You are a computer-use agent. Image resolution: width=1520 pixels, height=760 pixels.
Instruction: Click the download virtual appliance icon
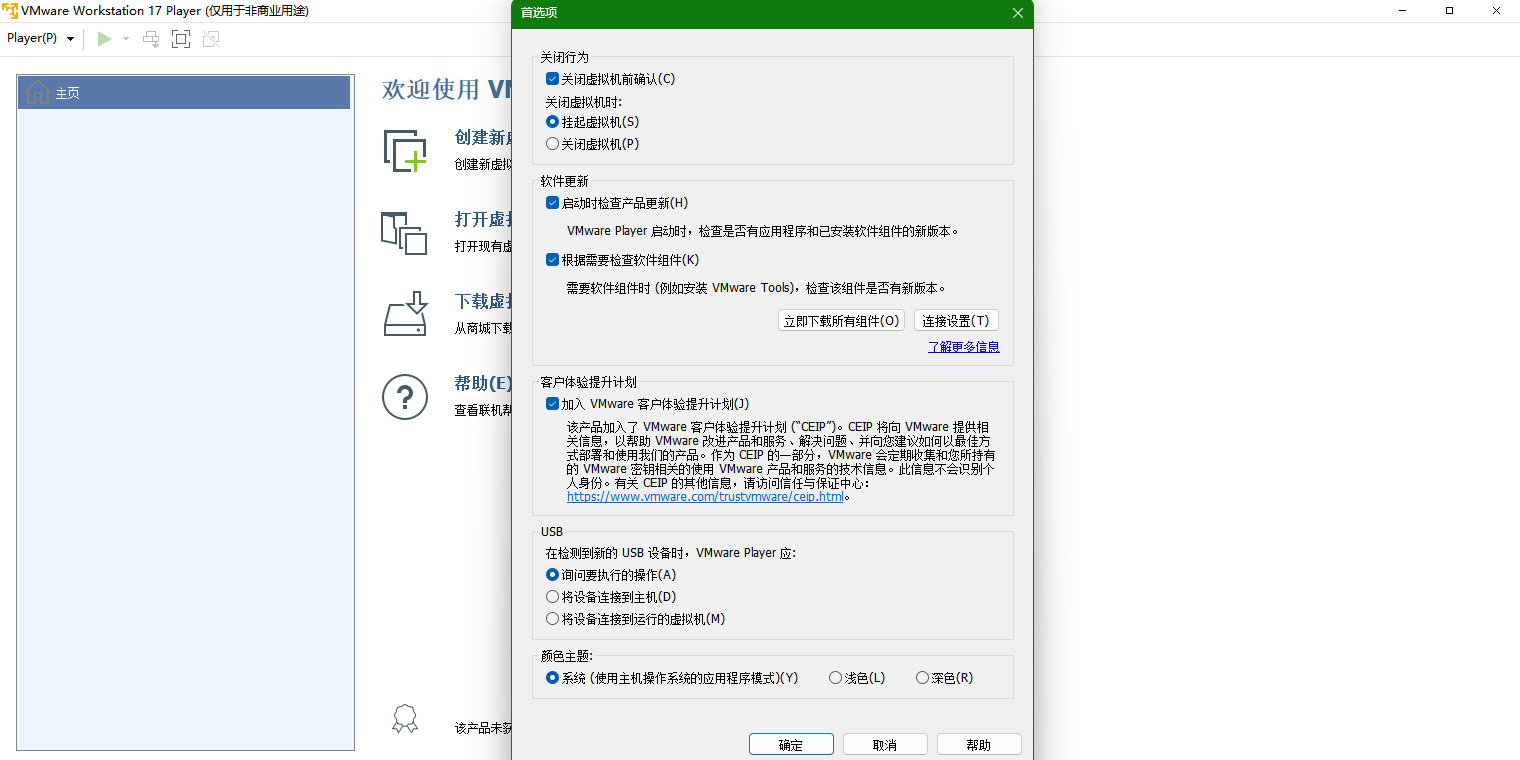coord(405,314)
